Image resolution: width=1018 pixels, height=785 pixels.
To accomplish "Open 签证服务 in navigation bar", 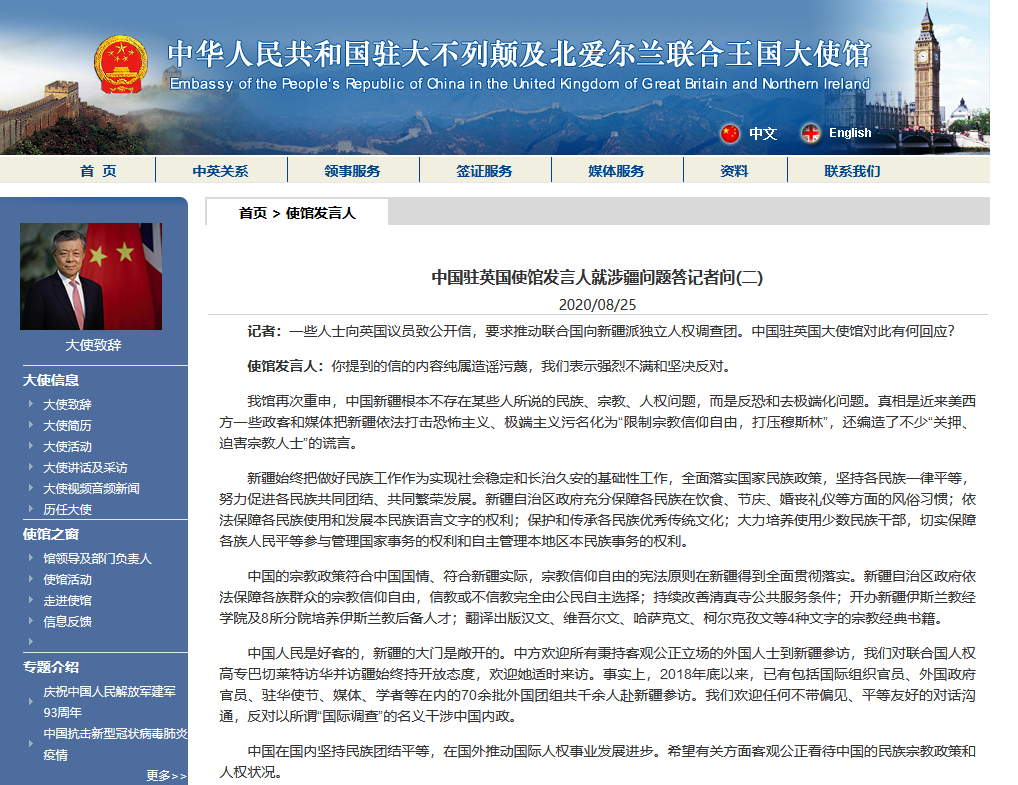I will pyautogui.click(x=484, y=171).
